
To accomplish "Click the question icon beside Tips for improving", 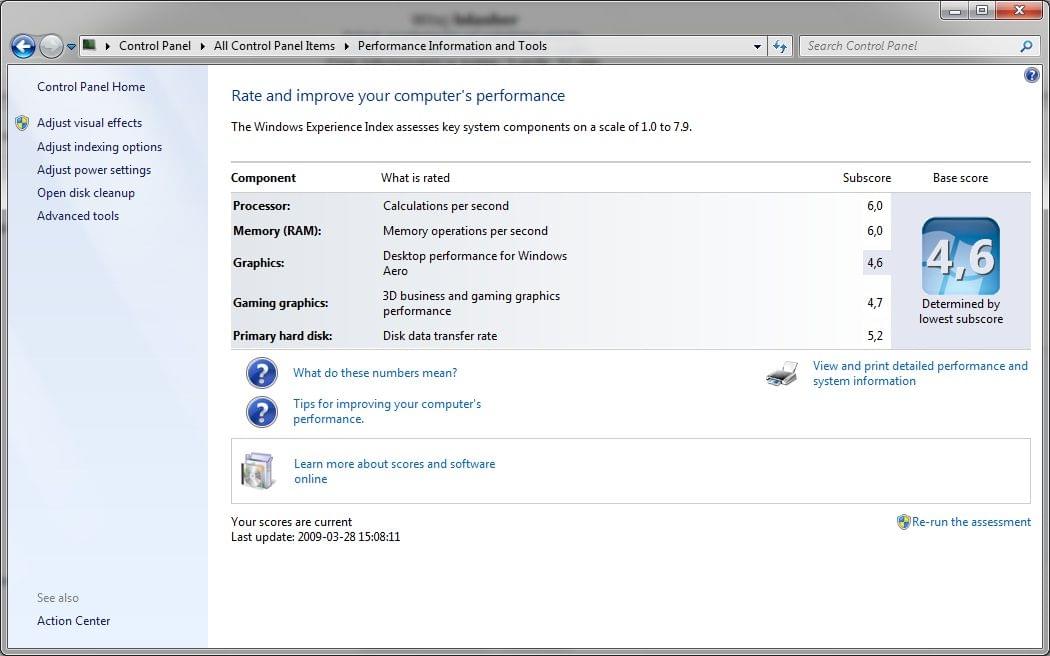I will (262, 412).
